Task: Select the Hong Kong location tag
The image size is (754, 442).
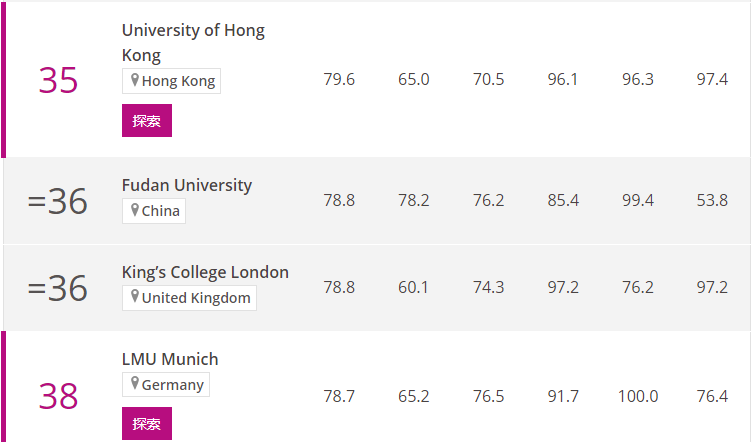Action: [171, 81]
